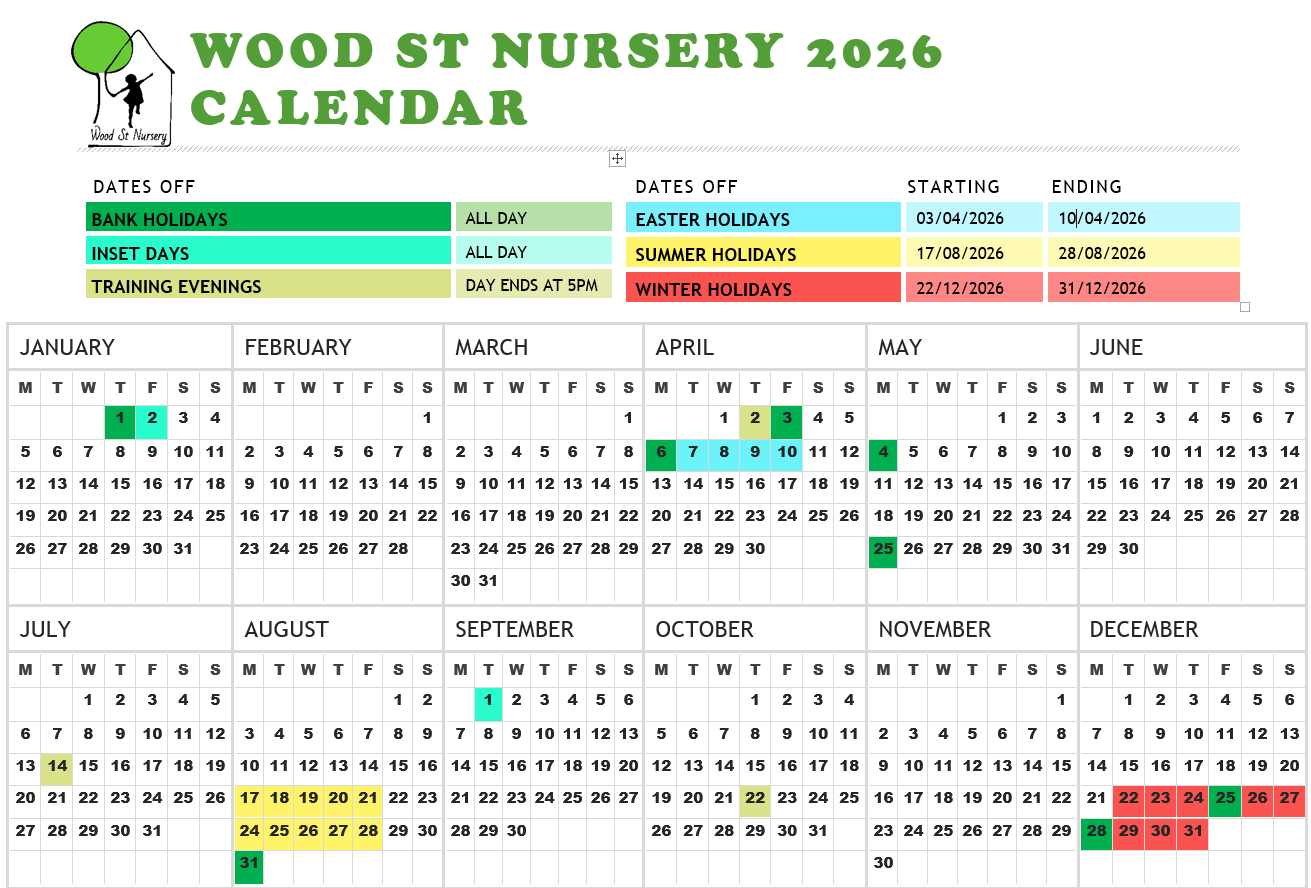Click May 4 bank holiday cell
Image resolution: width=1311 pixels, height=888 pixels.
pos(883,455)
